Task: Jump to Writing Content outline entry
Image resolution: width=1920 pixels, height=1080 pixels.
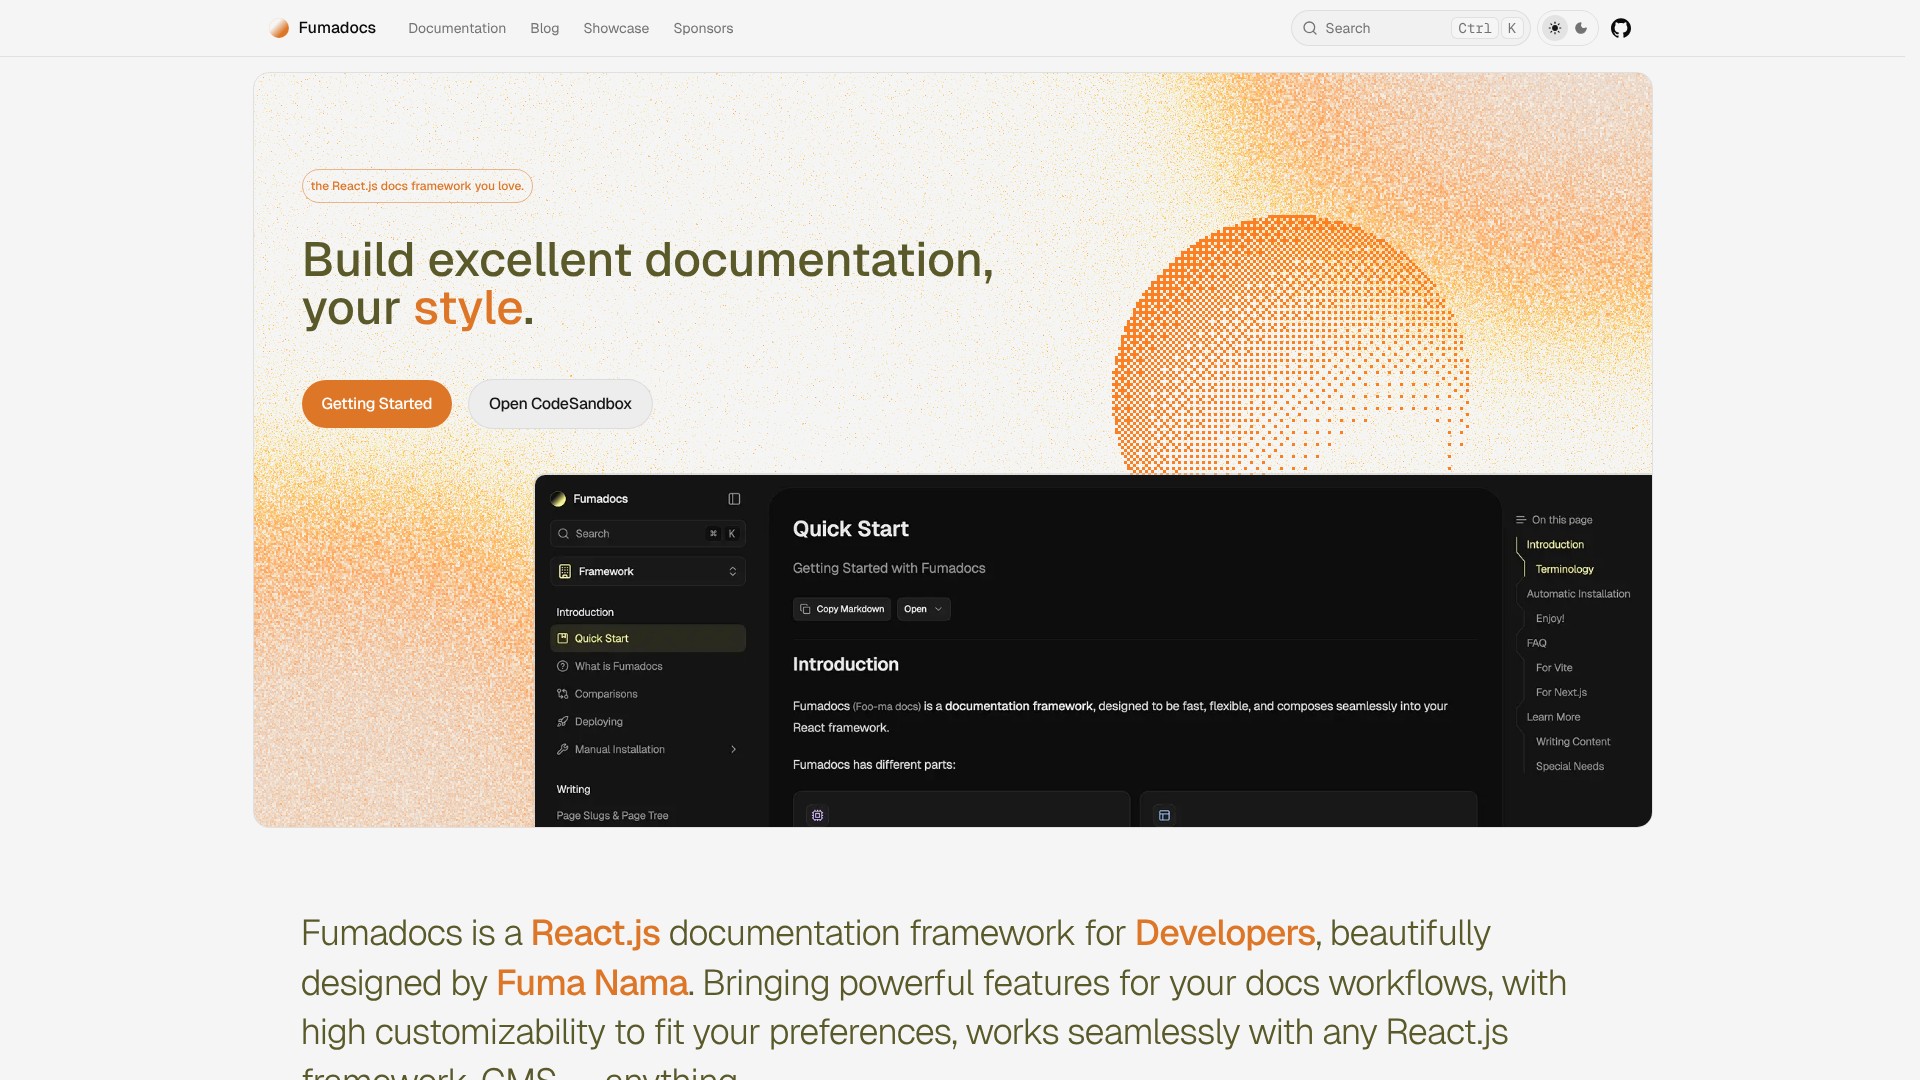Action: tap(1573, 742)
